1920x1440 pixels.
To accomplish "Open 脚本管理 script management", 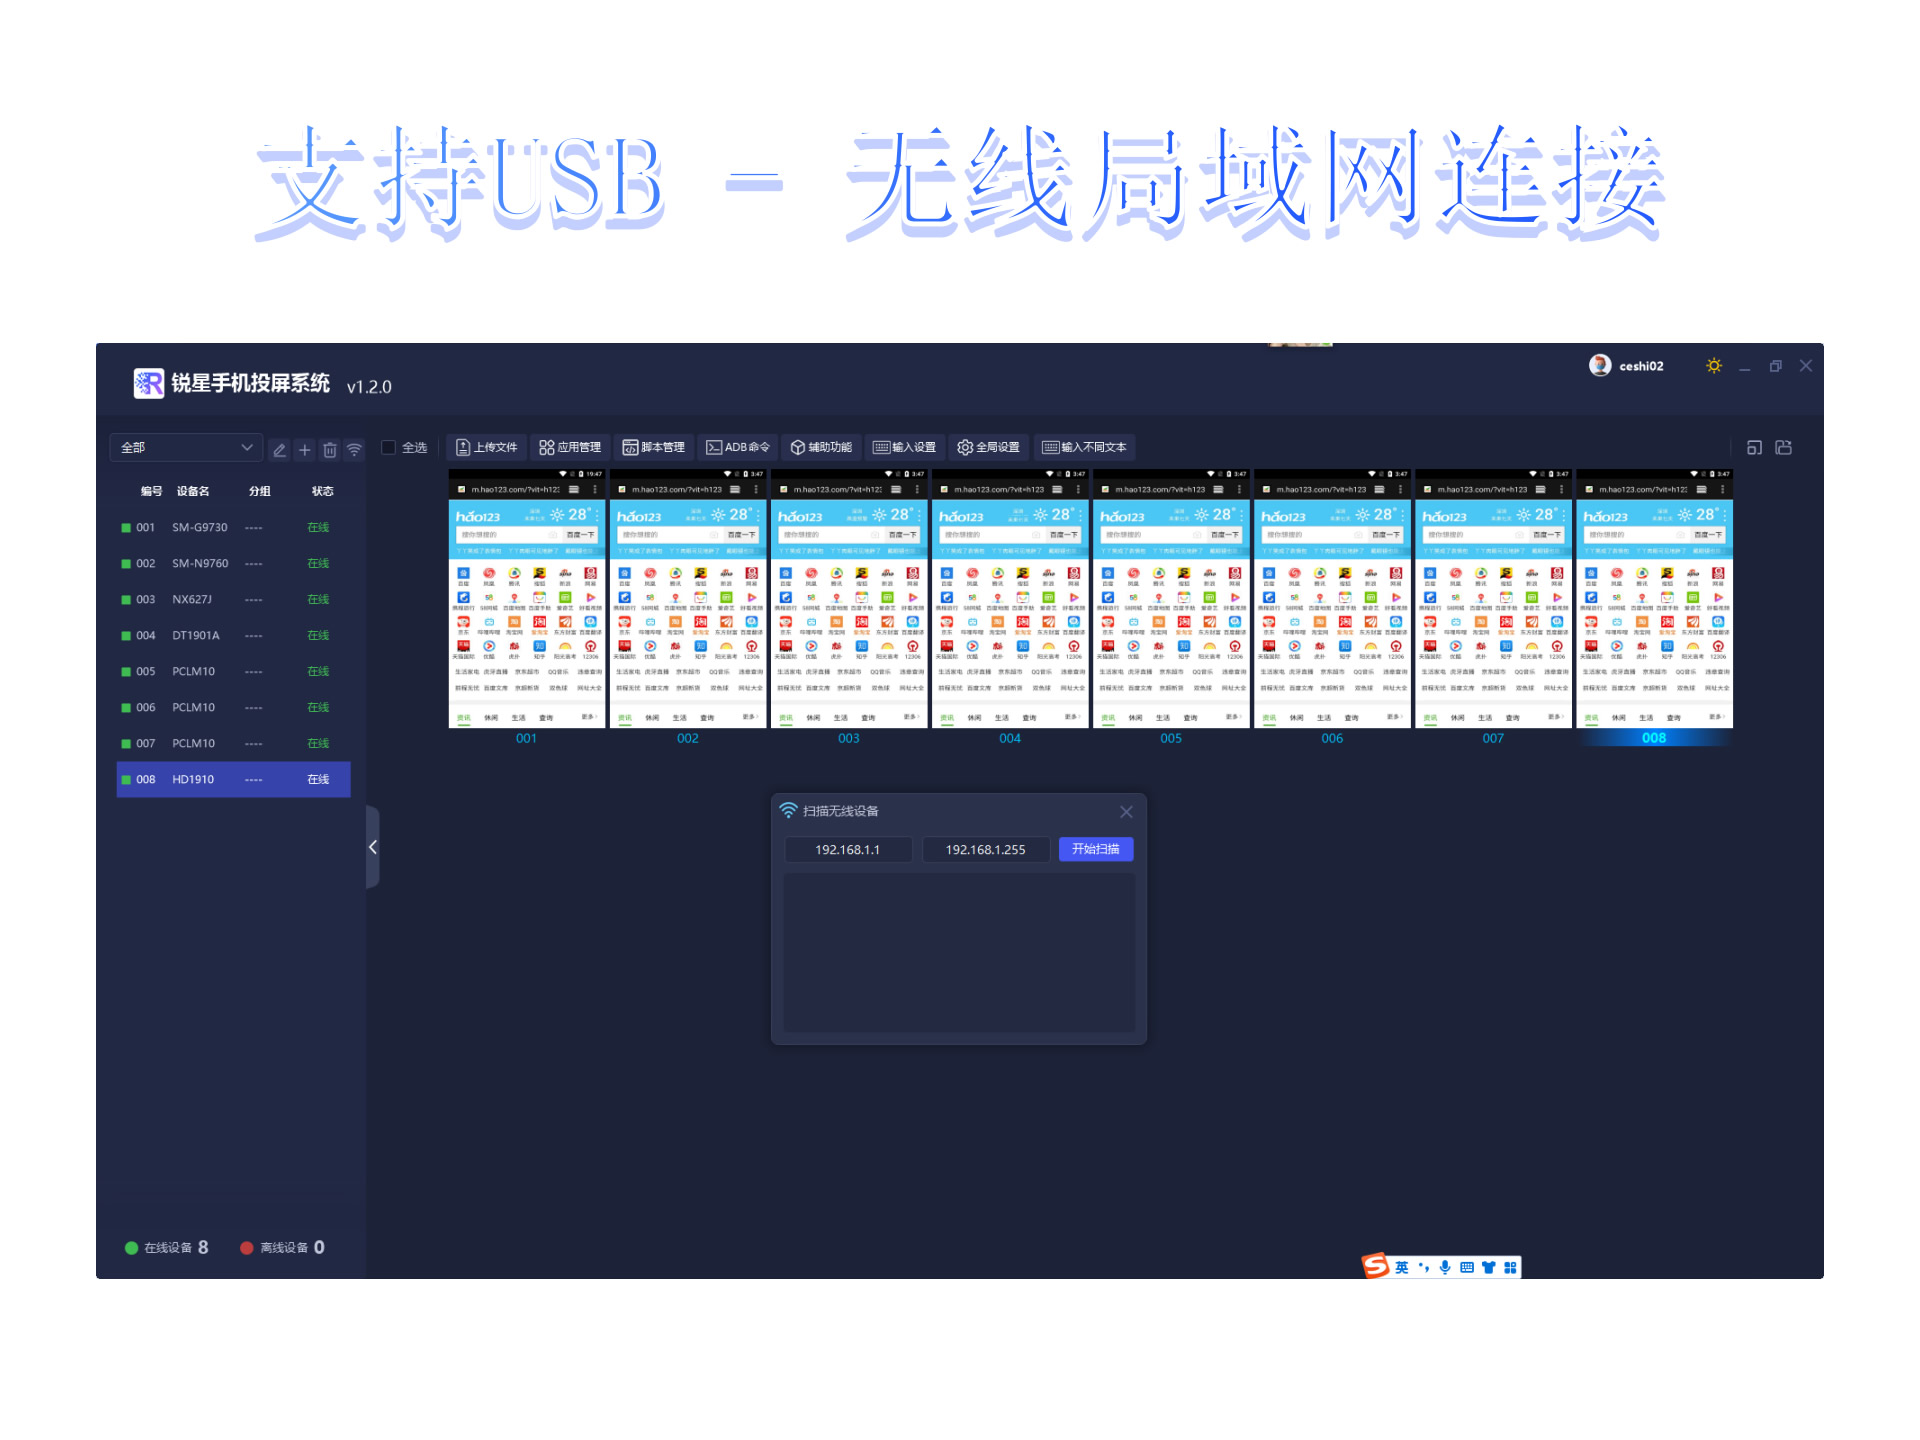I will tap(654, 447).
